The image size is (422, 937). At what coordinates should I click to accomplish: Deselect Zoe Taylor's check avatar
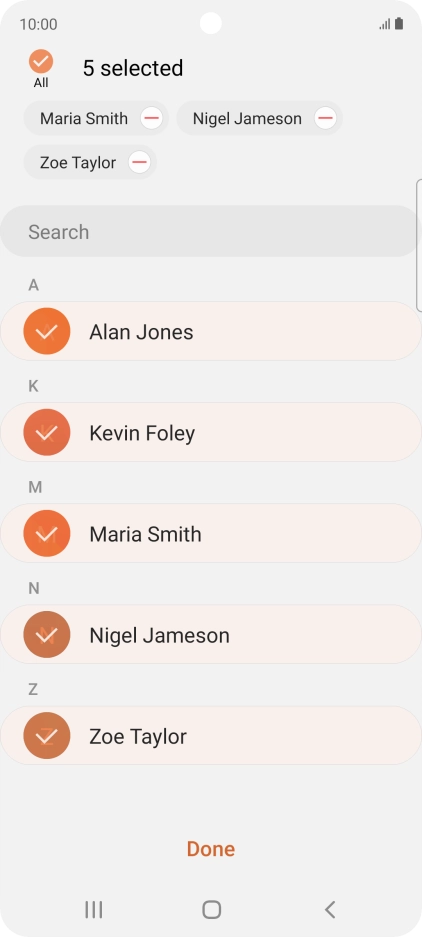point(47,736)
